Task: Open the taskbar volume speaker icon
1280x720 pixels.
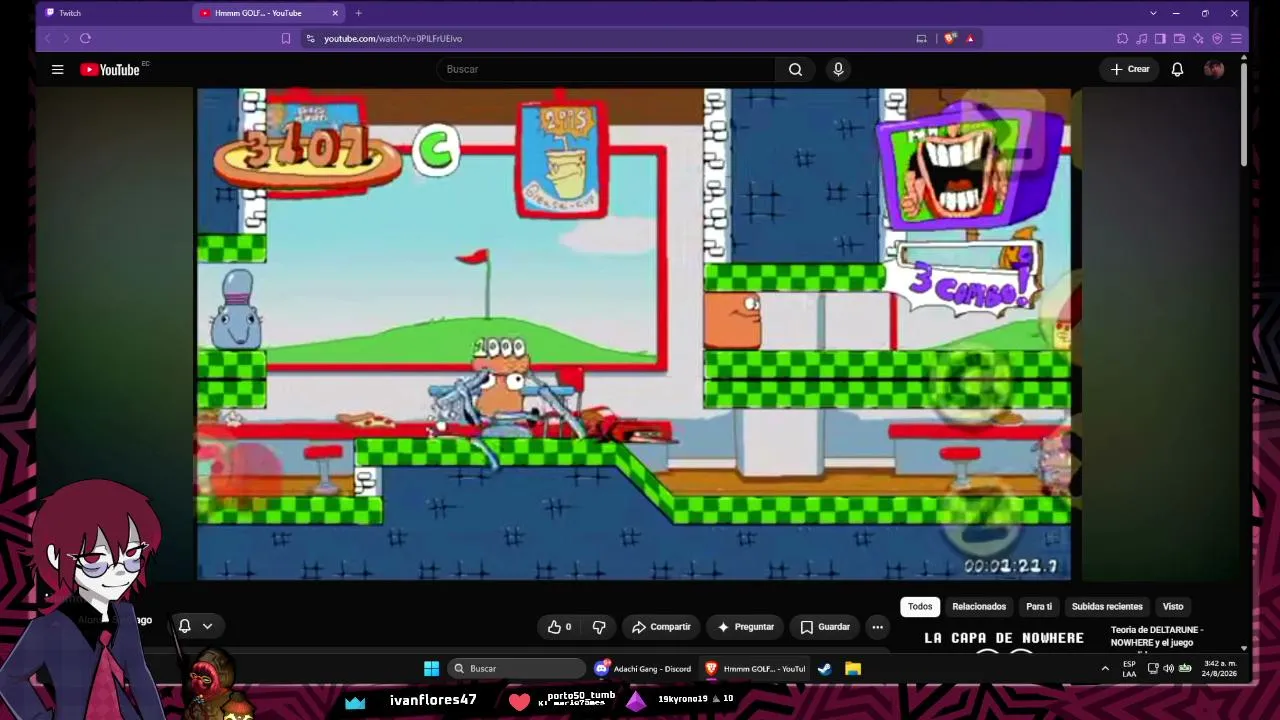Action: tap(1168, 669)
